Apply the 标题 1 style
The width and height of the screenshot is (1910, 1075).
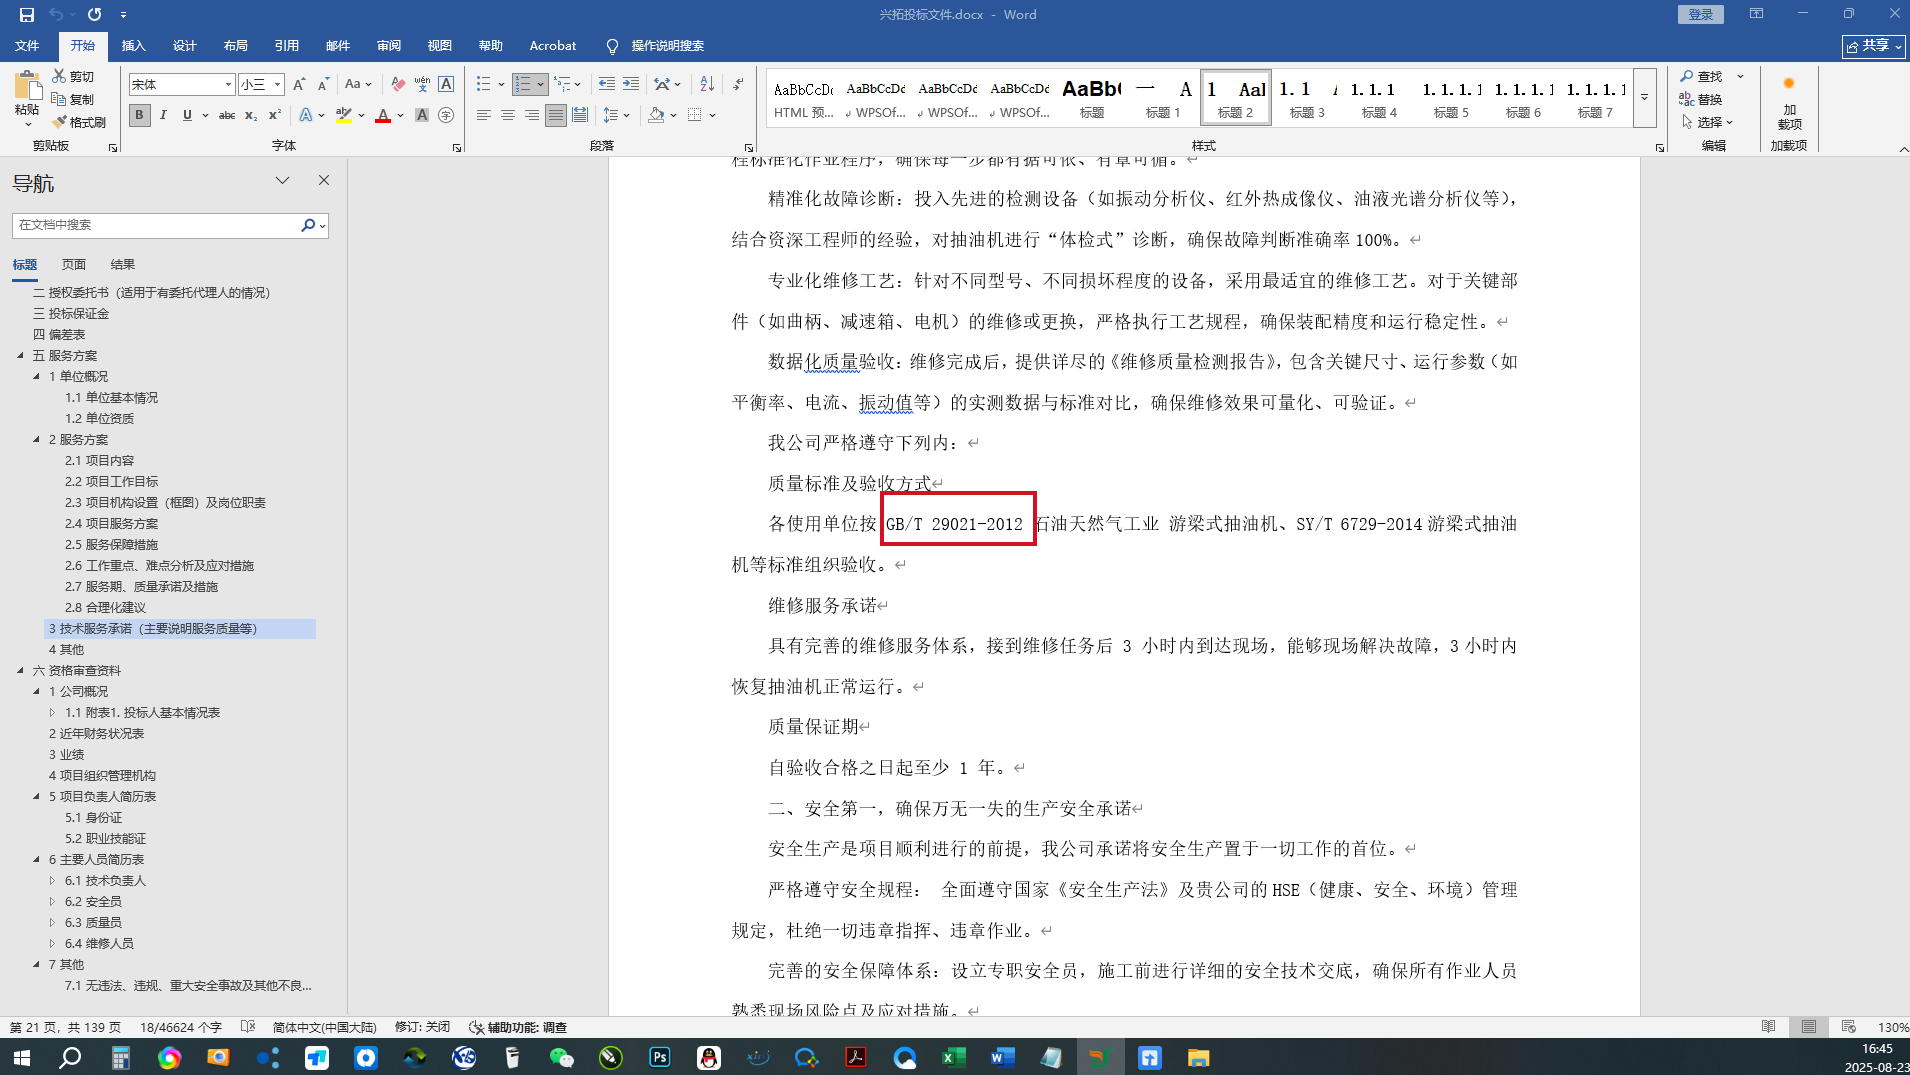coord(1163,98)
